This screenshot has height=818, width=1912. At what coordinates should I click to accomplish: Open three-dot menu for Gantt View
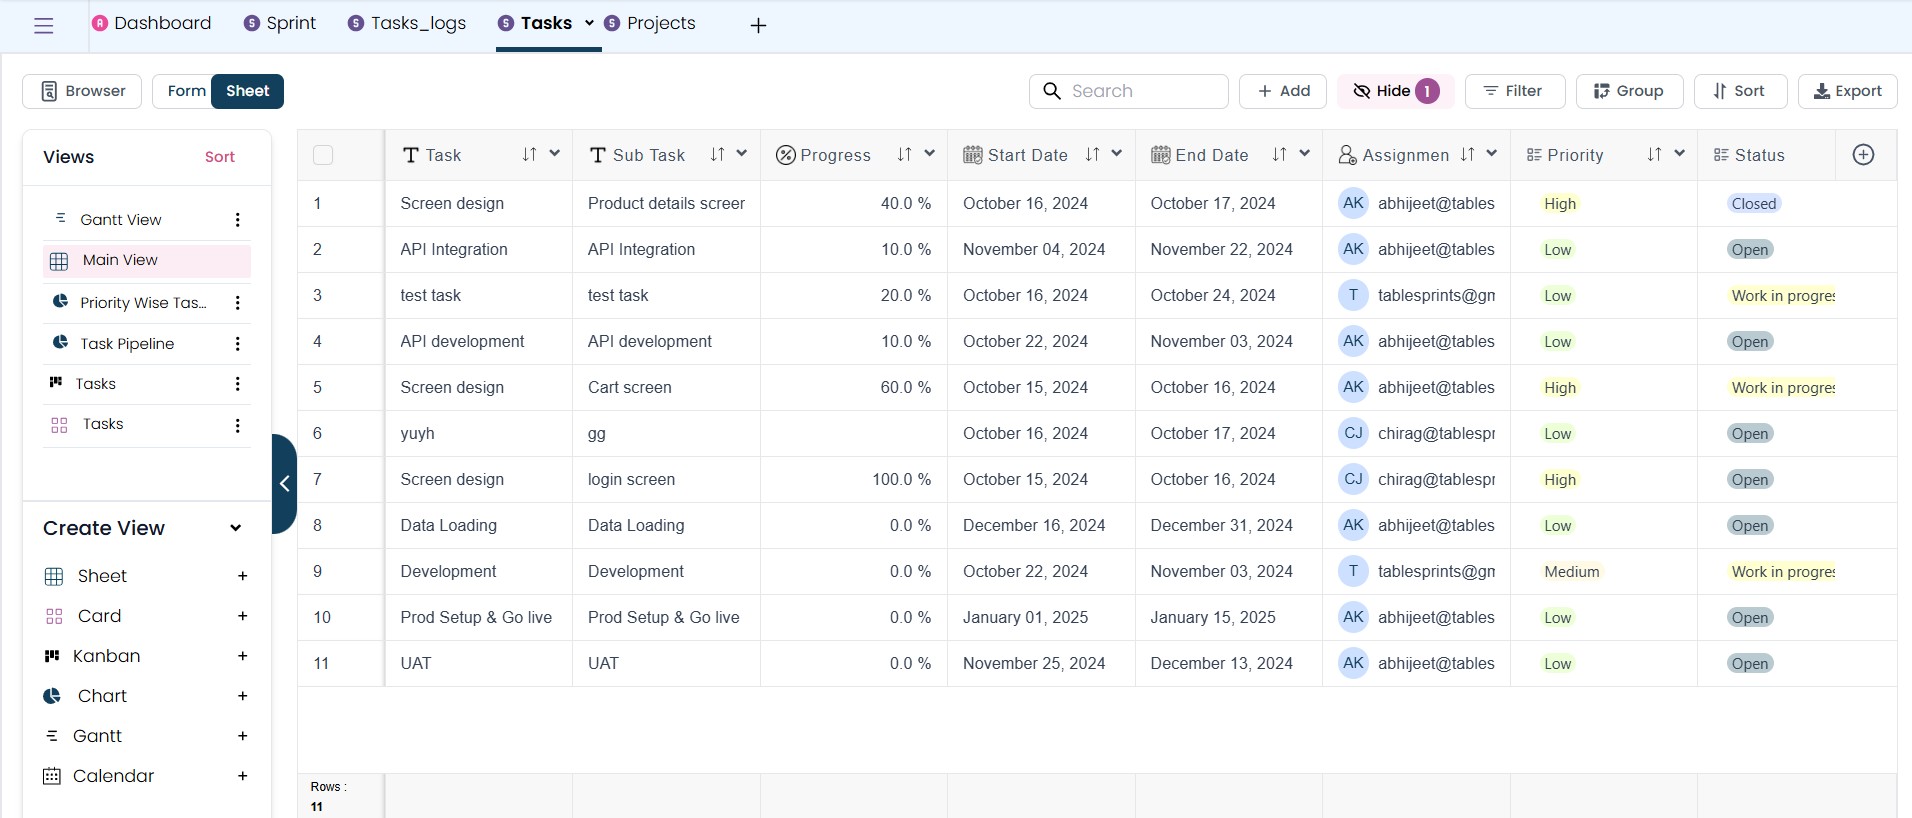point(237,220)
